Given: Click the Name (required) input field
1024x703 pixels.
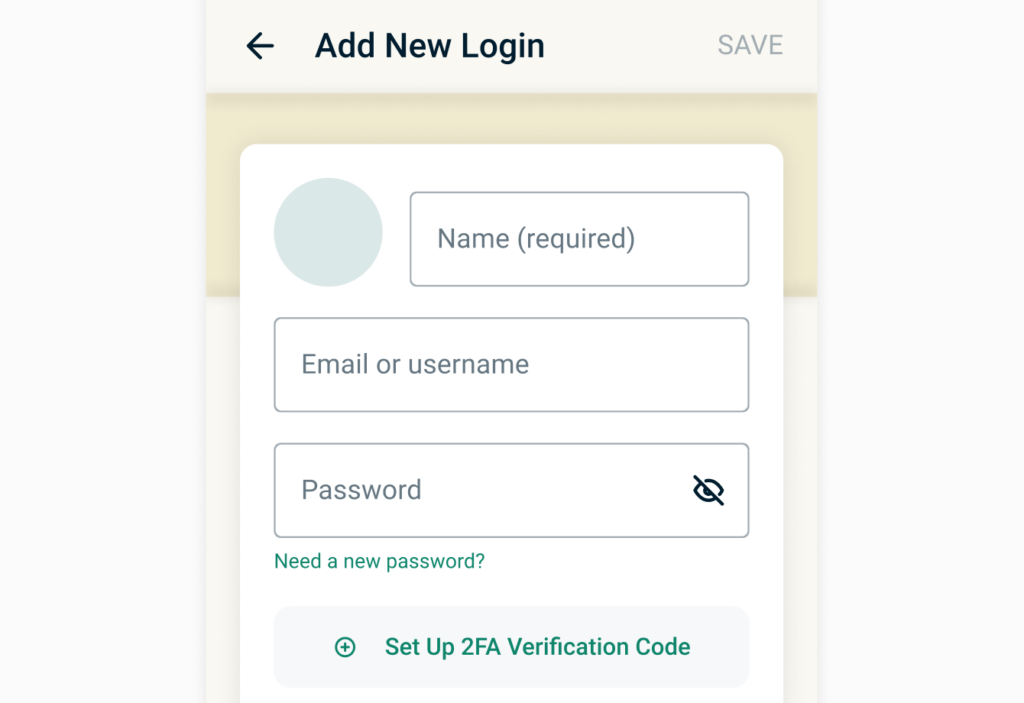Looking at the screenshot, I should 579,239.
